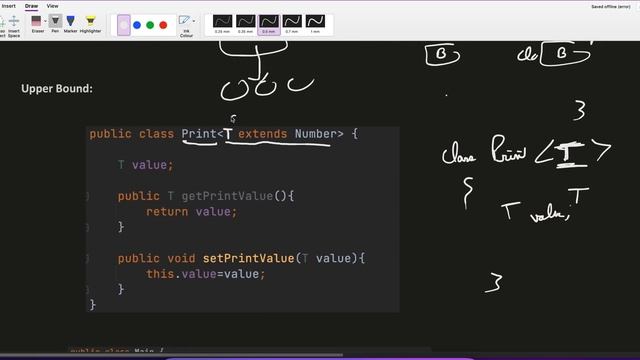The width and height of the screenshot is (640, 360).
Task: Click the extends keyword in code
Action: pyautogui.click(x=263, y=134)
